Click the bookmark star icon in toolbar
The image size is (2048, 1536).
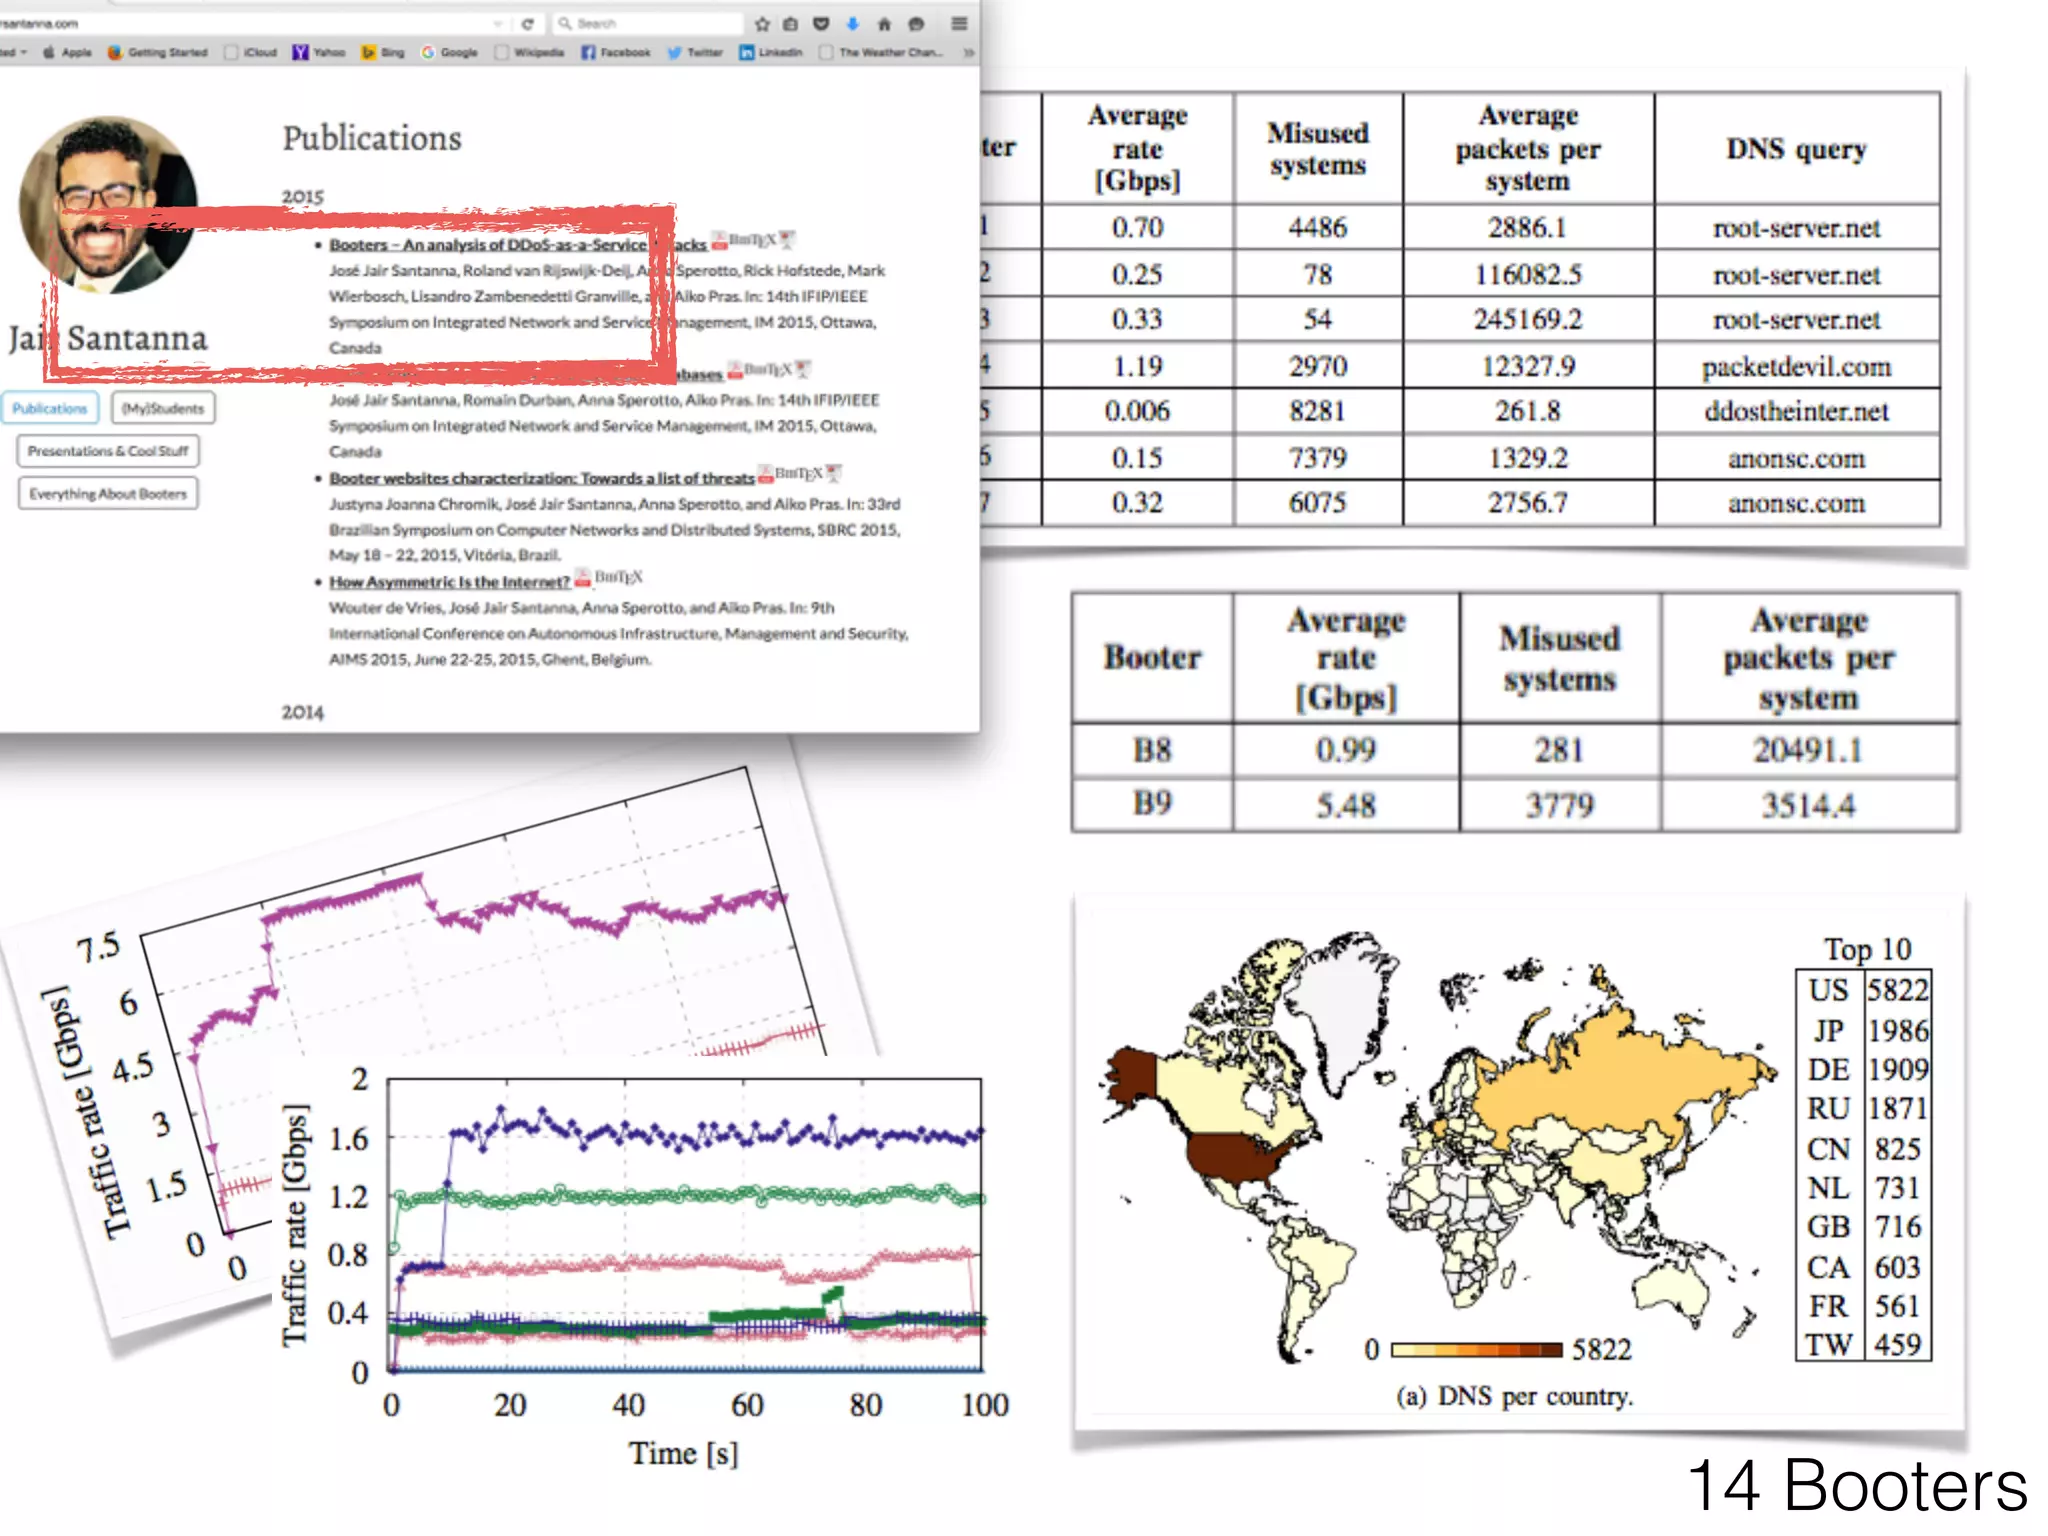tap(762, 23)
